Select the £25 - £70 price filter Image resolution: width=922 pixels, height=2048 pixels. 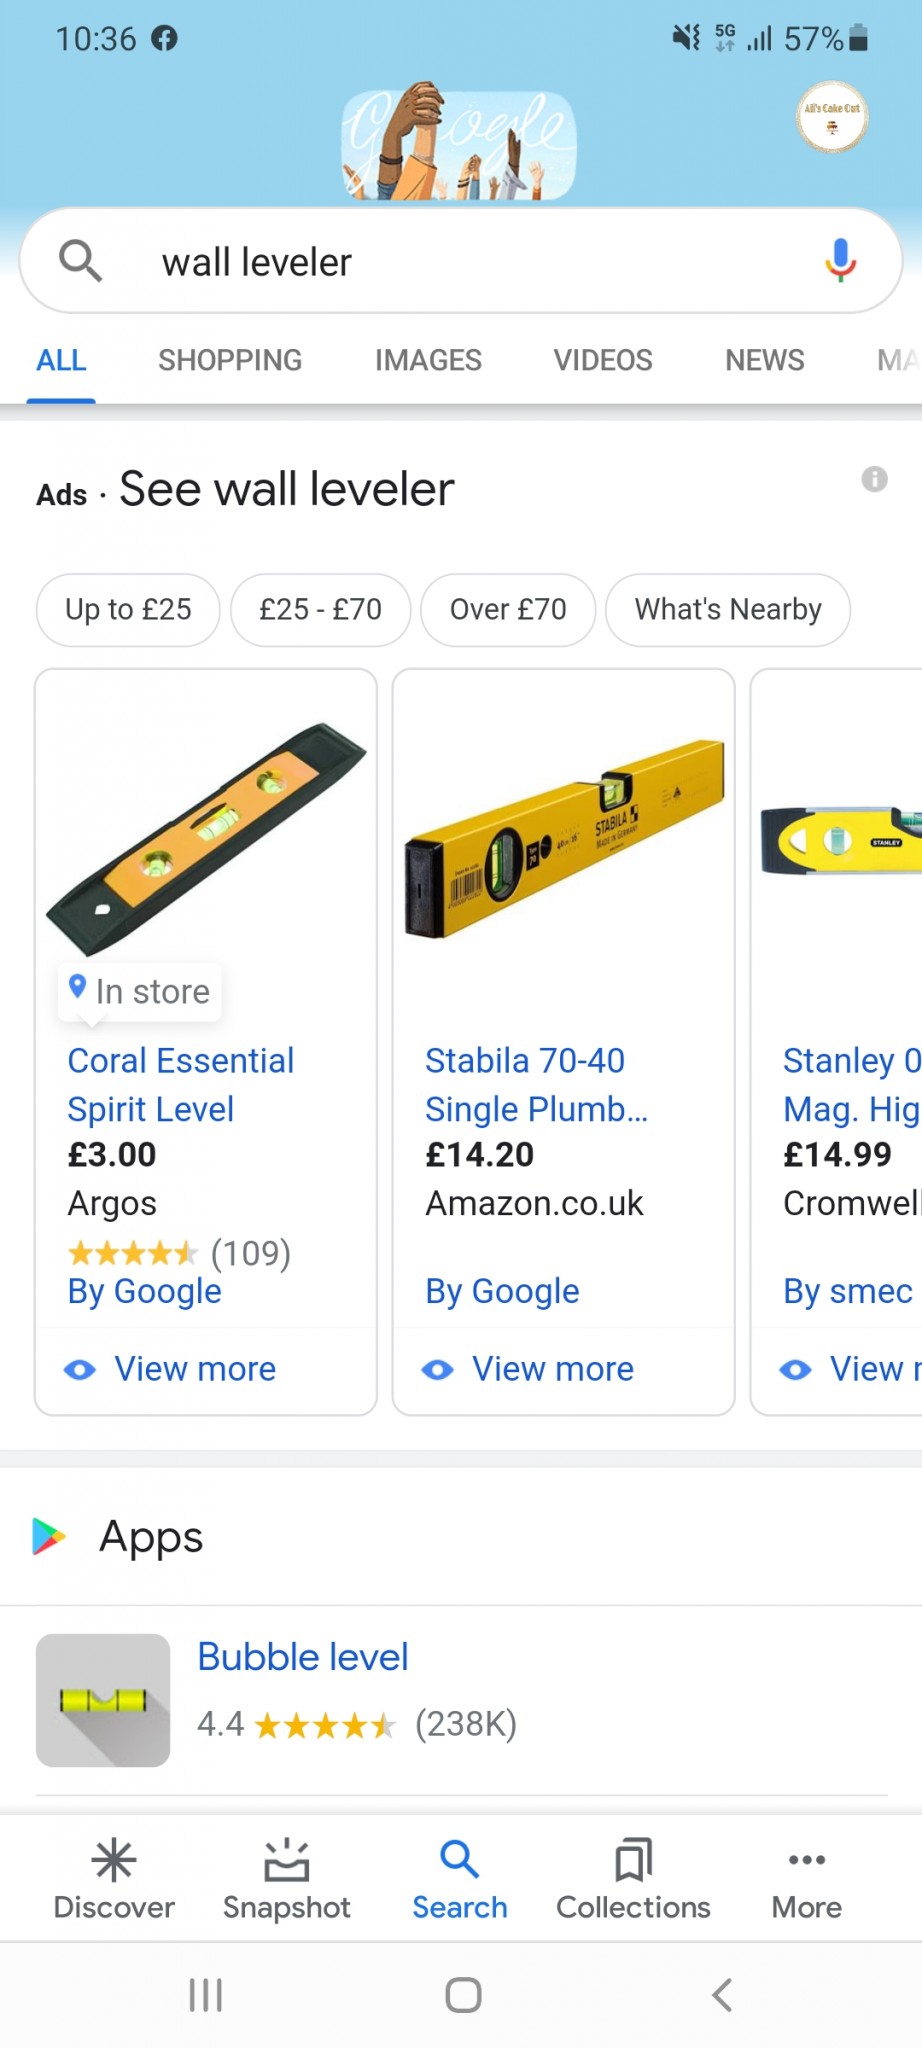click(320, 609)
